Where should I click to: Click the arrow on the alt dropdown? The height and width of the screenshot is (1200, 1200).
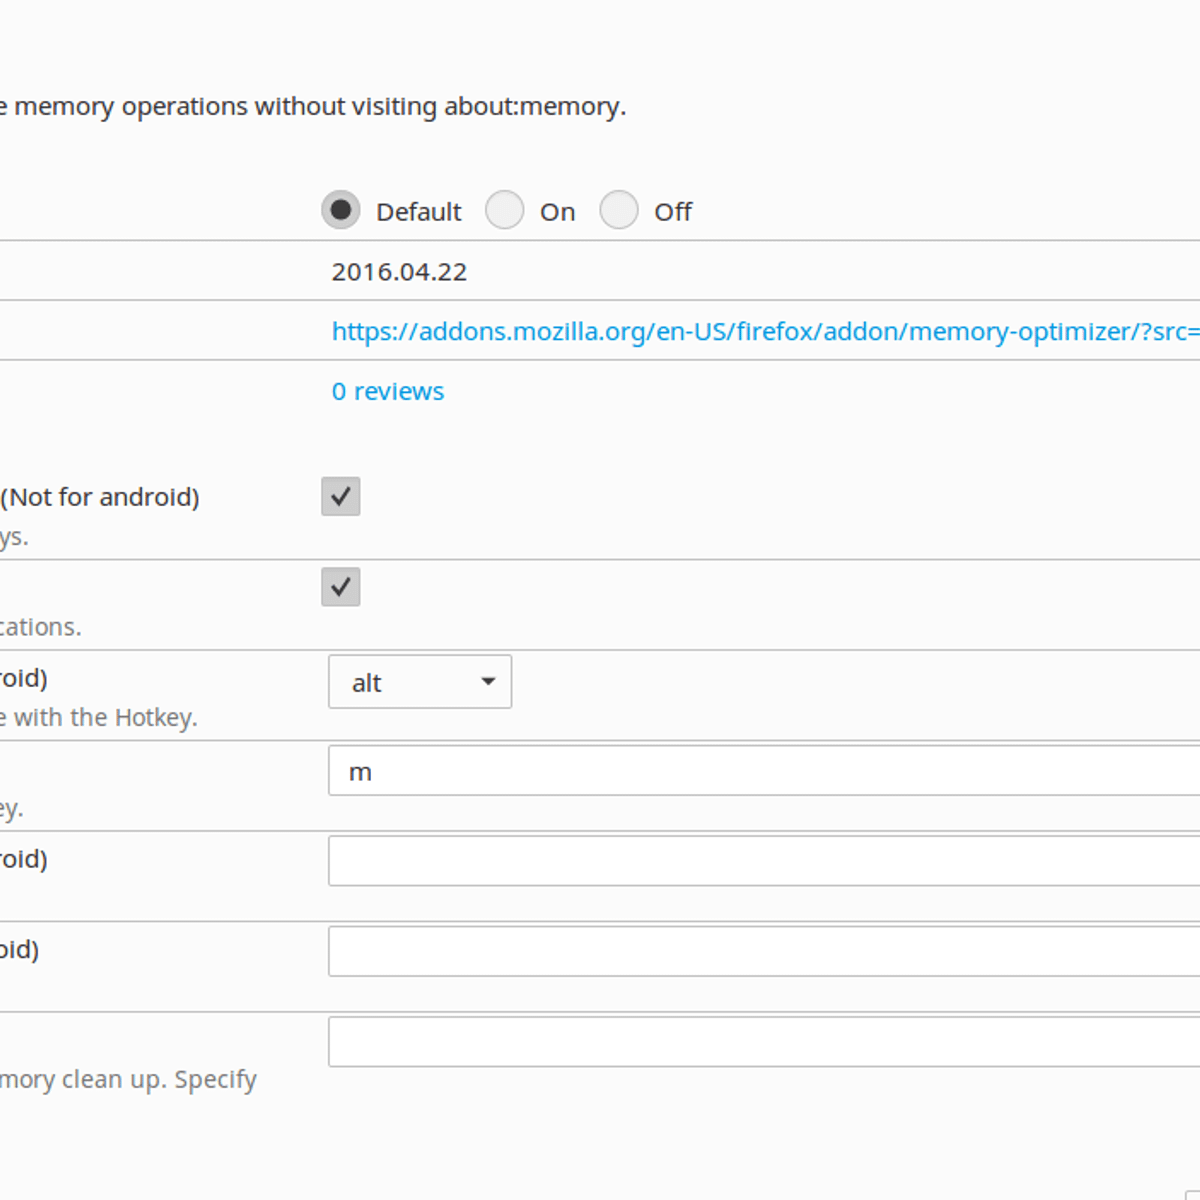pos(488,682)
